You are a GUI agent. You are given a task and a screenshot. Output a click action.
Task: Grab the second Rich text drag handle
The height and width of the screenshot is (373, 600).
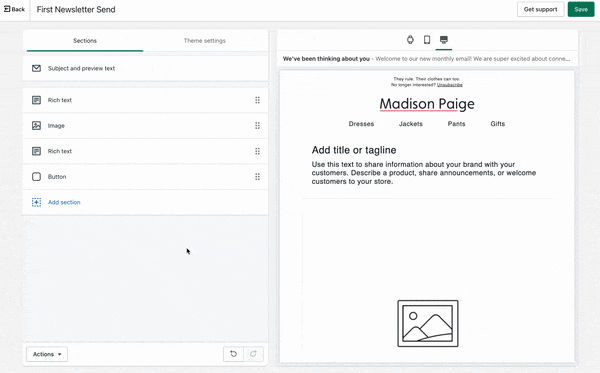(x=258, y=151)
